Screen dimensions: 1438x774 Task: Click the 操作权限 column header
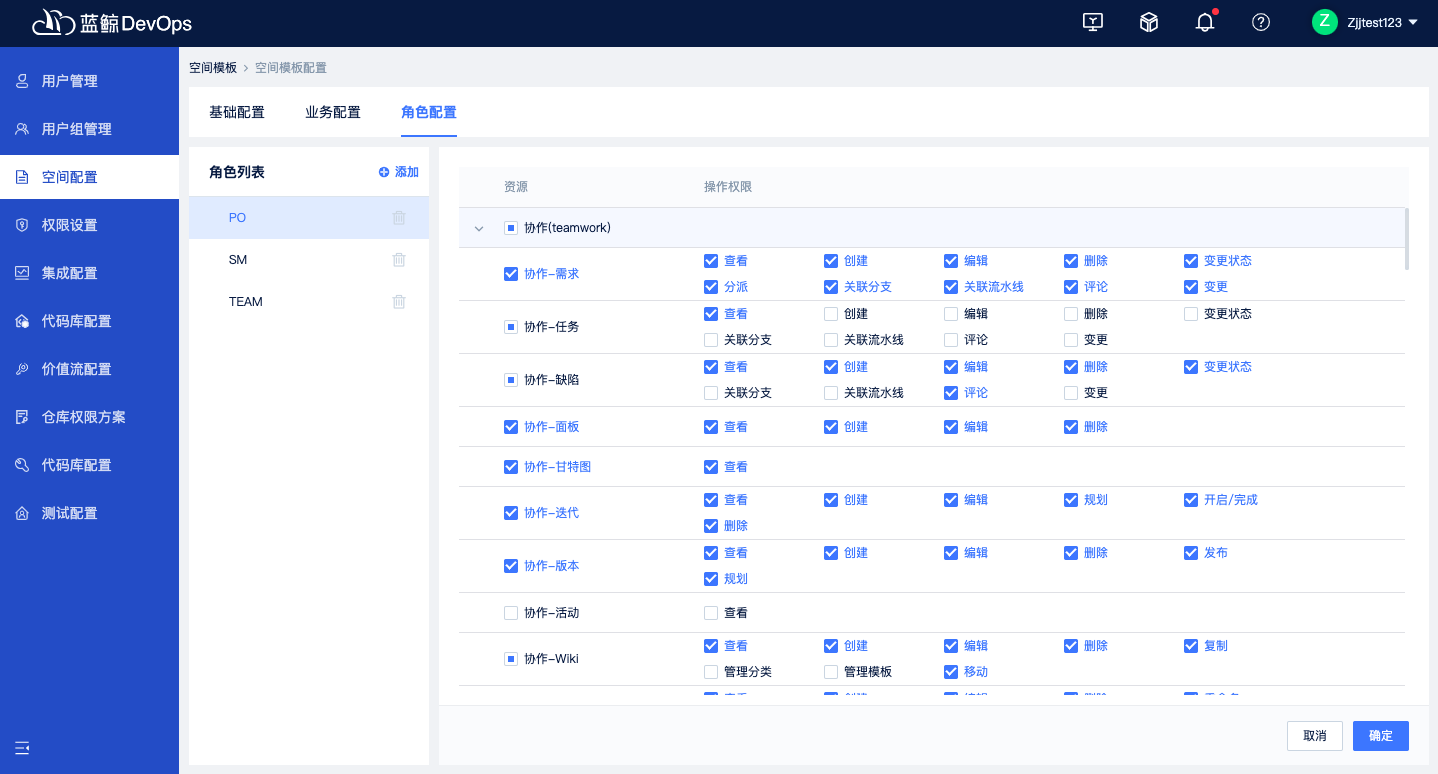point(728,187)
